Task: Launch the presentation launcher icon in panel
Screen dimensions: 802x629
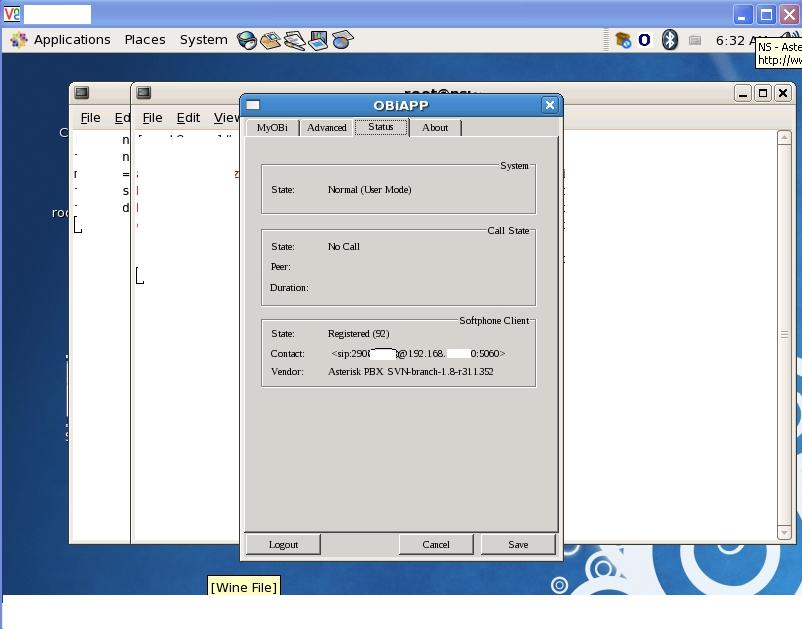Action: pyautogui.click(x=318, y=40)
